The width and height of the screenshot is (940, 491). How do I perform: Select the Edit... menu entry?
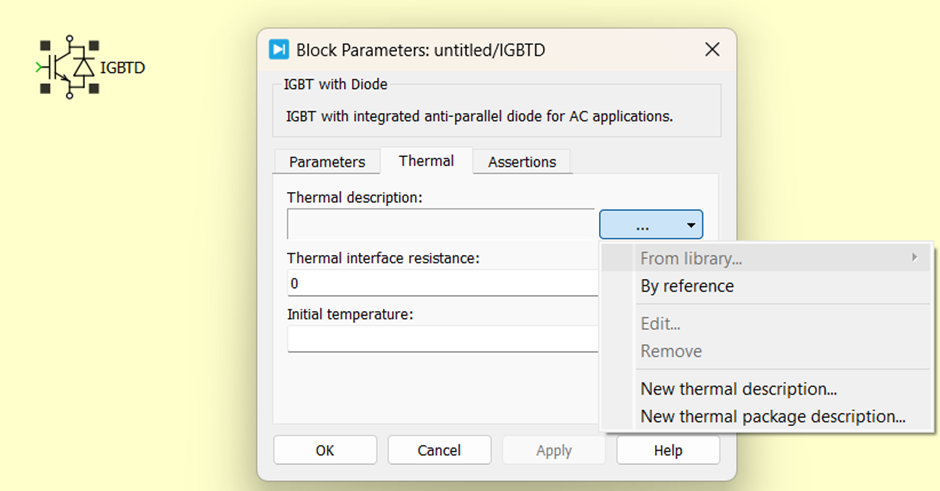660,324
